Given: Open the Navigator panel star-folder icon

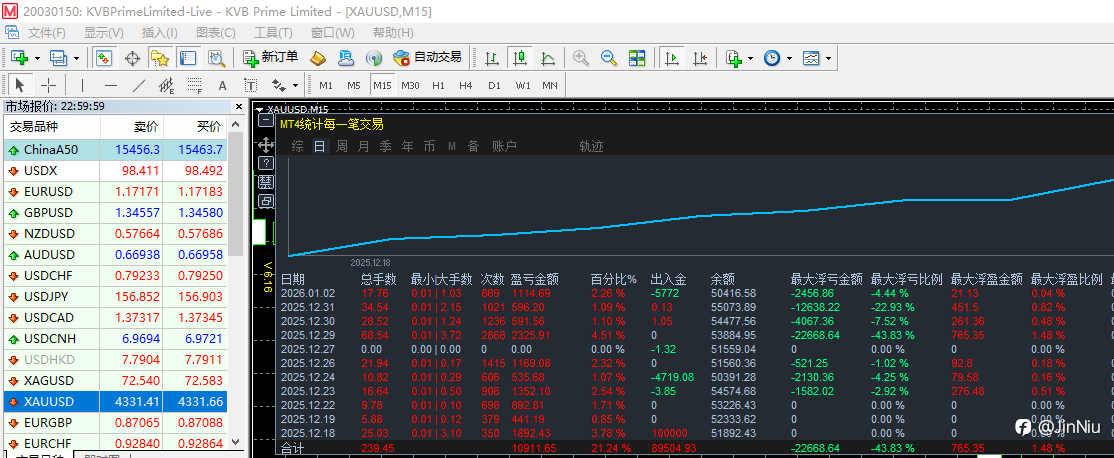Looking at the screenshot, I should click(x=159, y=58).
